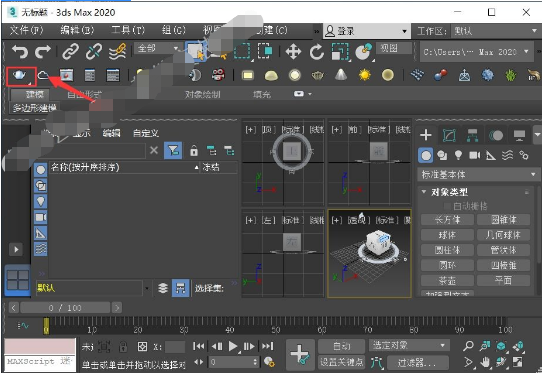Toggle cameras display in Scene Explorer sidebar
This screenshot has height=375, width=545.
41,218
